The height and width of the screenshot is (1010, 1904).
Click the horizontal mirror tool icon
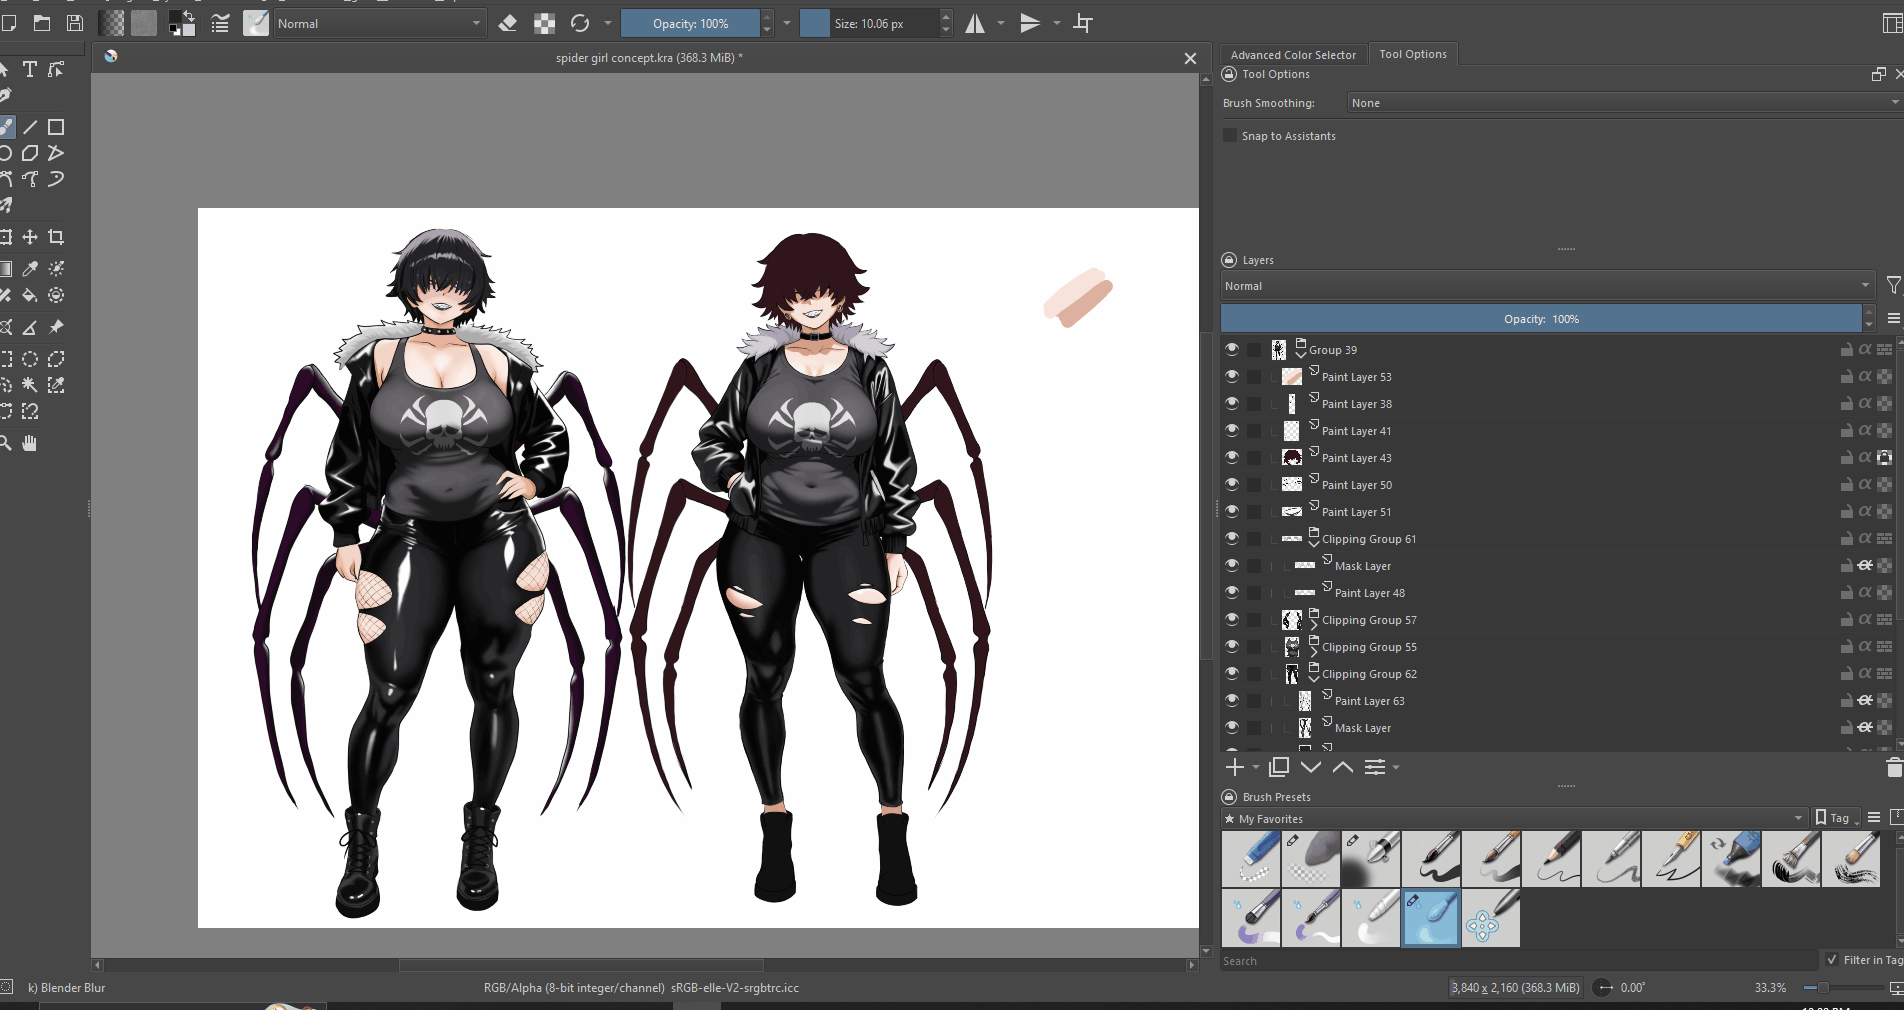coord(975,23)
